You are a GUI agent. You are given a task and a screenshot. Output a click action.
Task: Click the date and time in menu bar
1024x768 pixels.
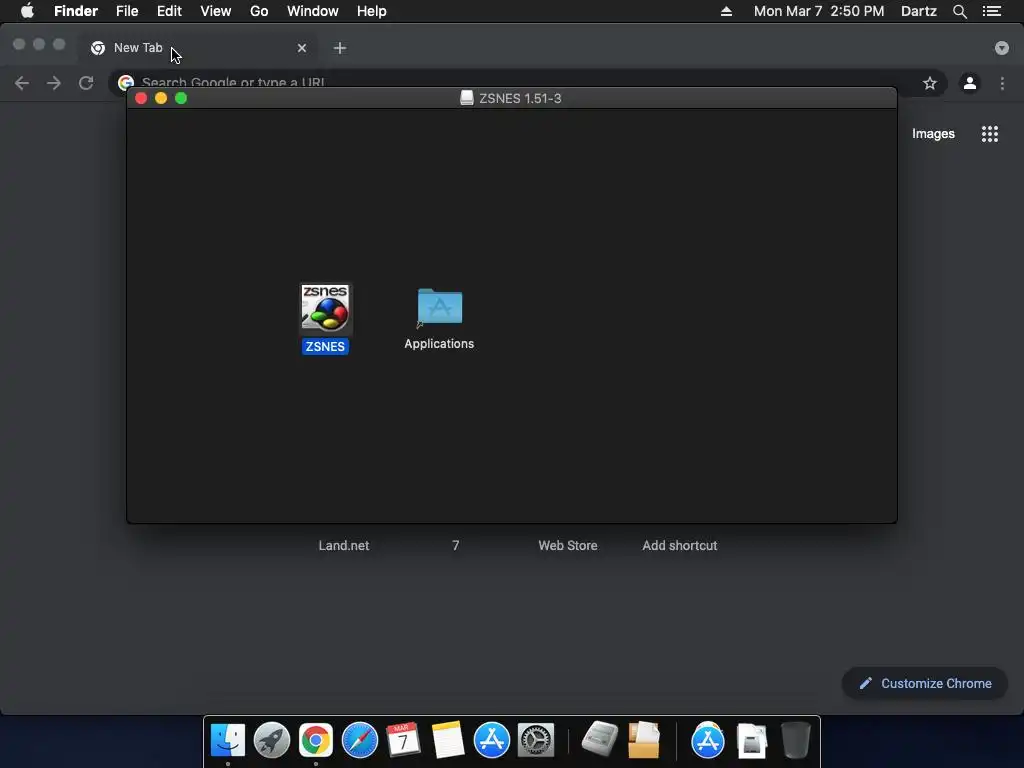coord(819,11)
